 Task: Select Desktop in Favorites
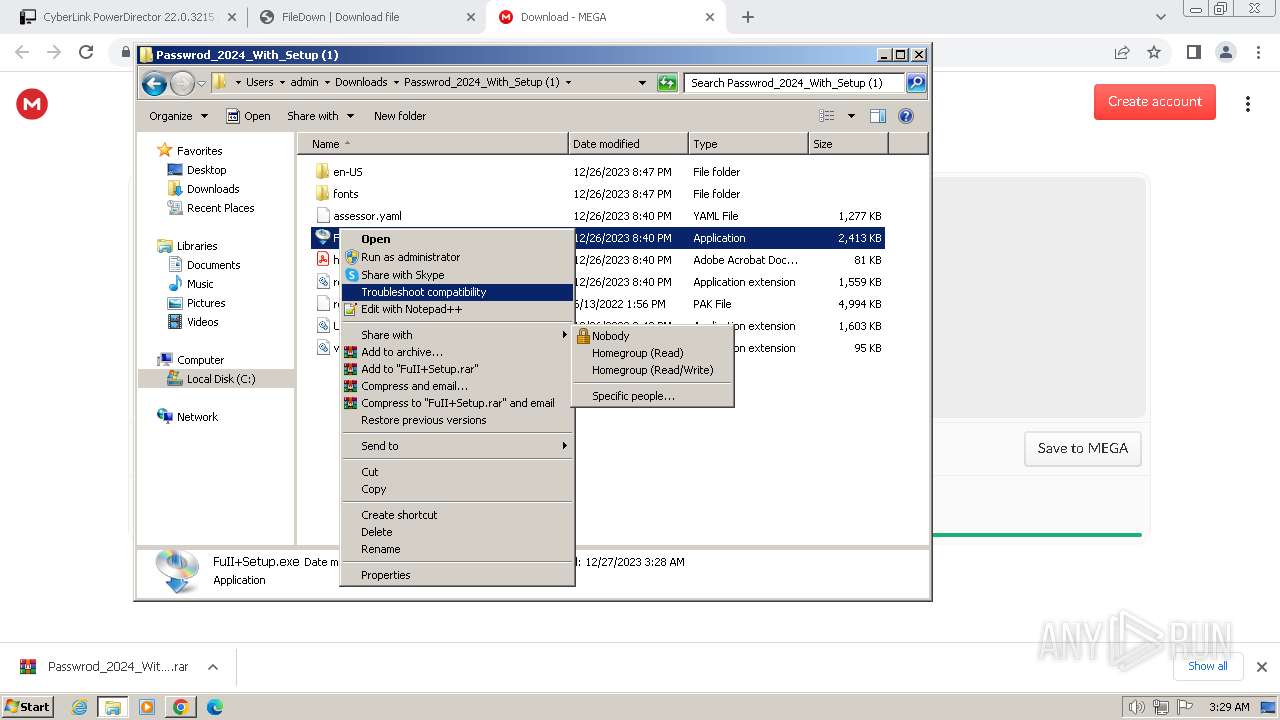(206, 170)
